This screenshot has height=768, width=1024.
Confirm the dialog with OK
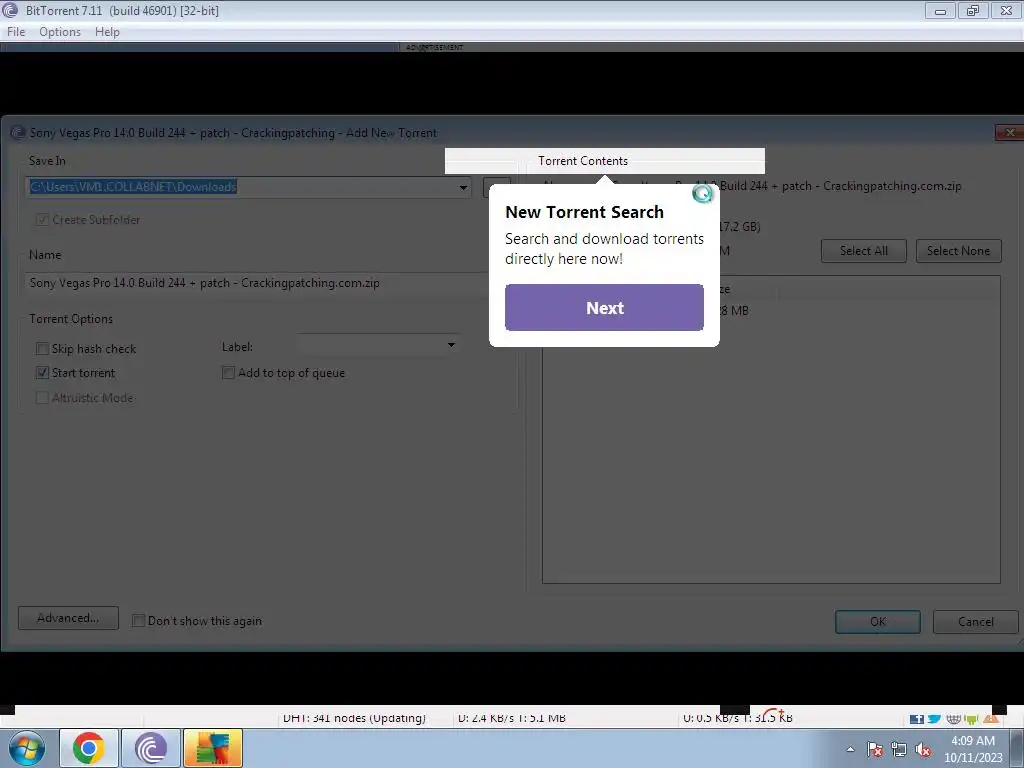pos(878,622)
